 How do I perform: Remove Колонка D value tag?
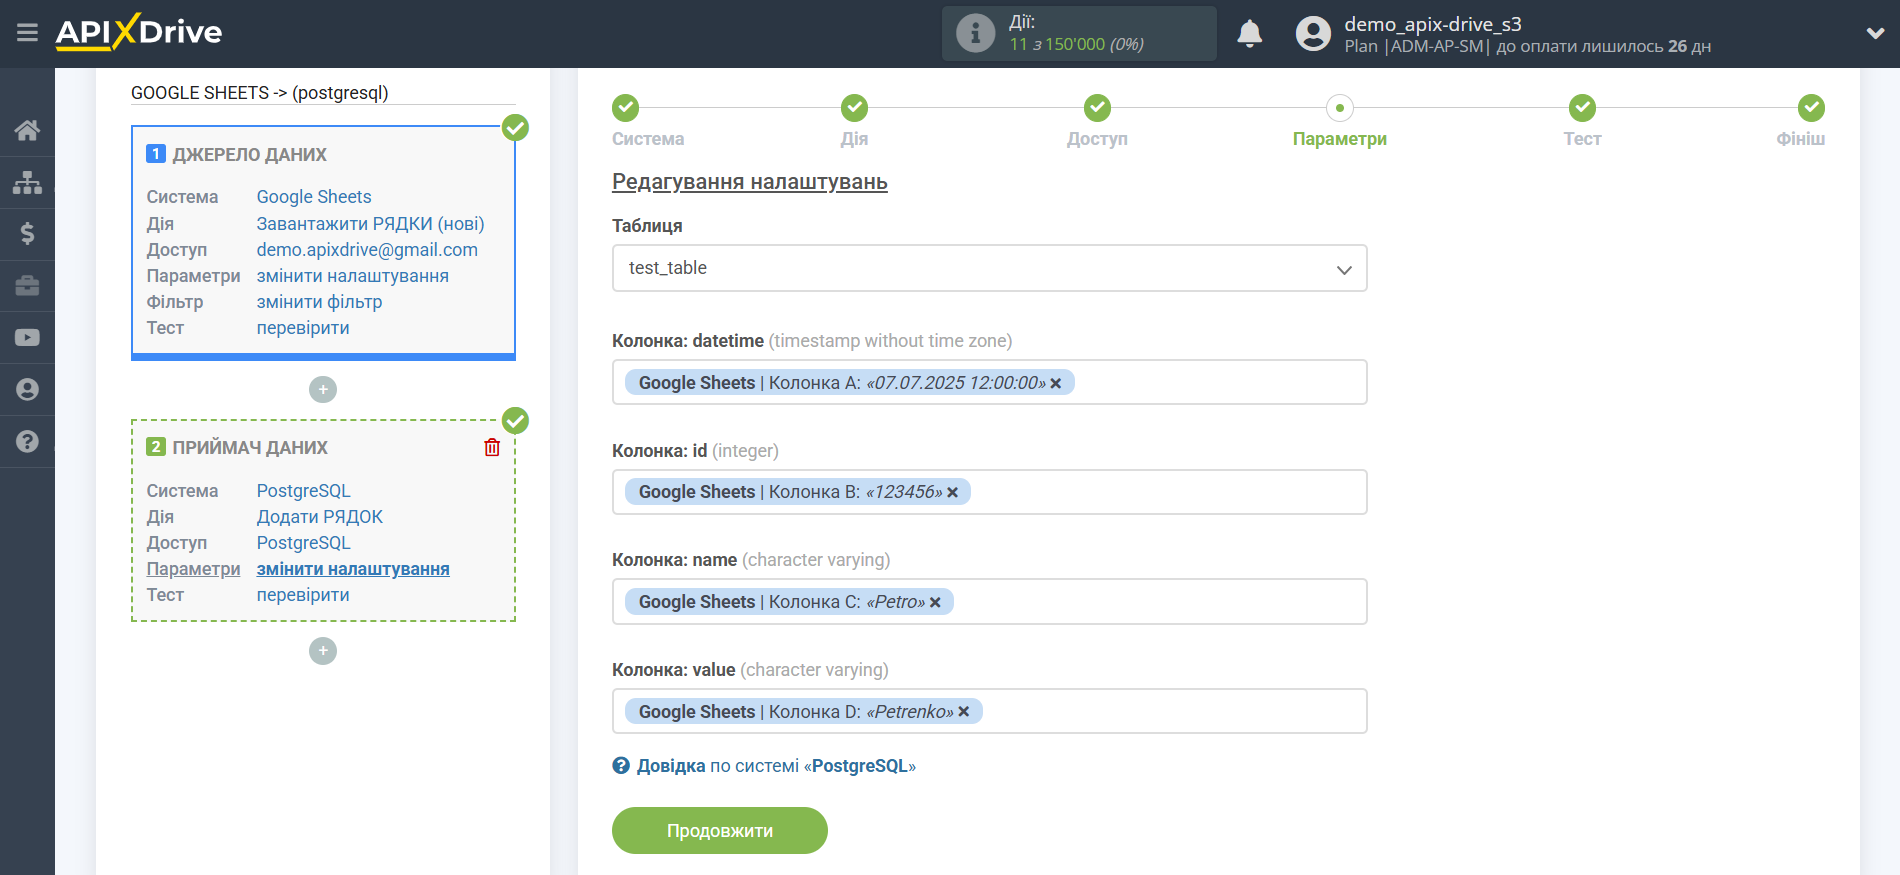click(x=964, y=712)
